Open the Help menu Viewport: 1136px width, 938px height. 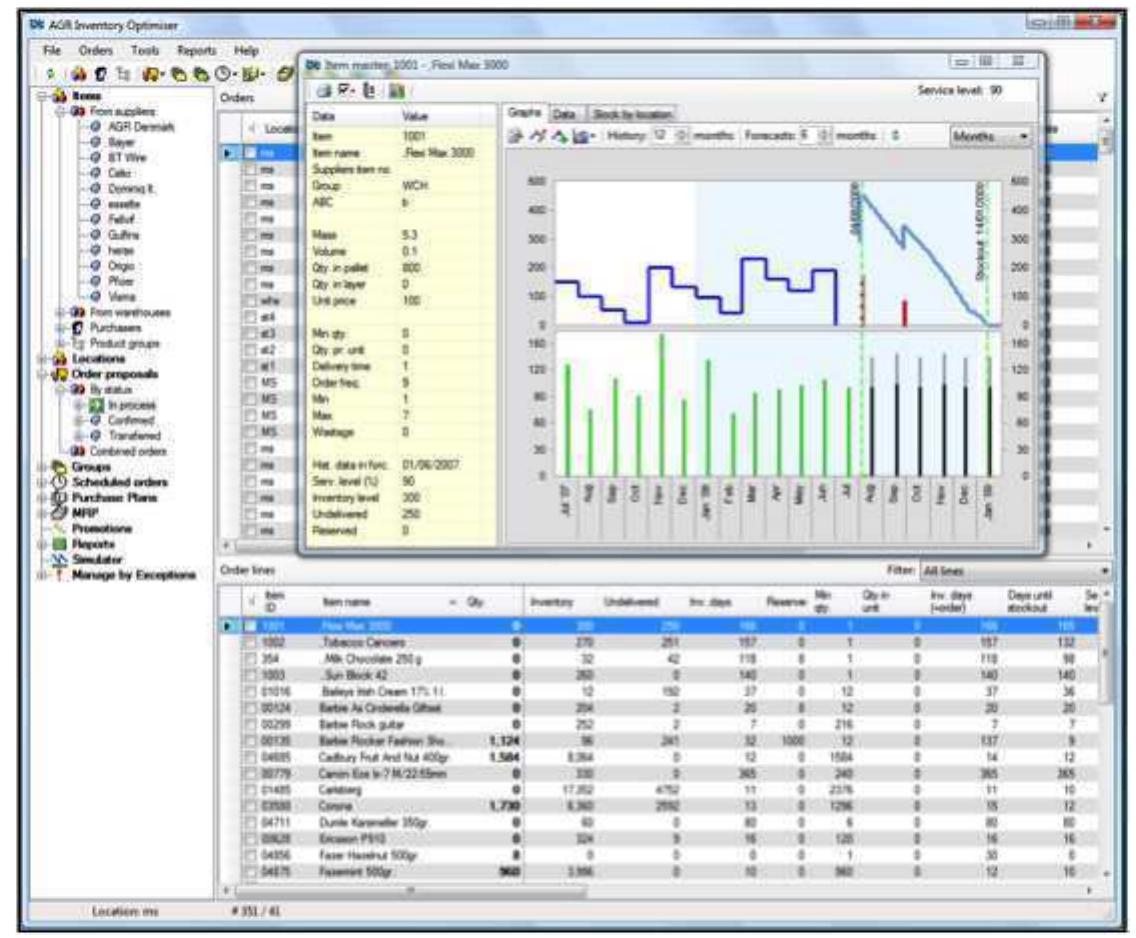[x=246, y=50]
